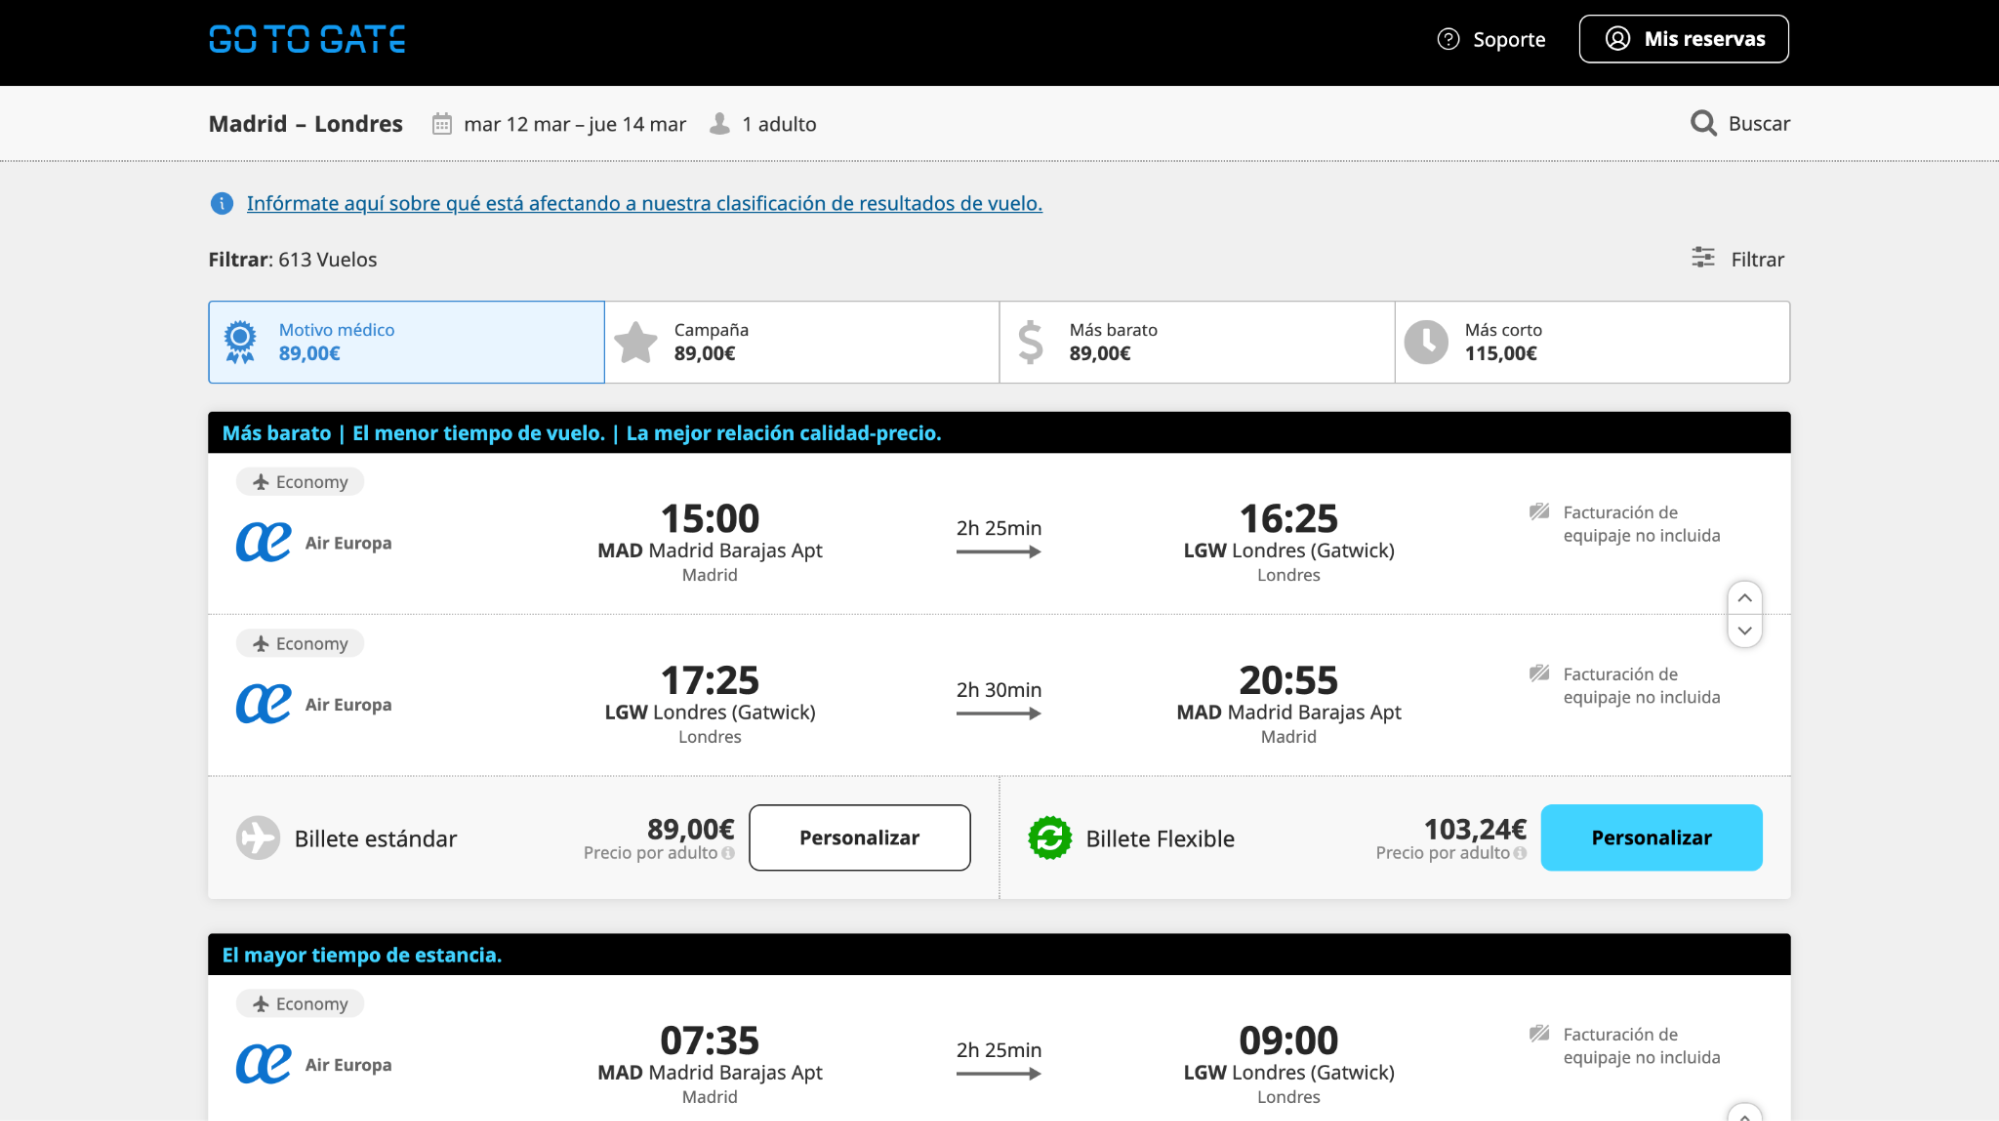1999x1121 pixels.
Task: Click the Gotogate logo
Action: coord(307,40)
